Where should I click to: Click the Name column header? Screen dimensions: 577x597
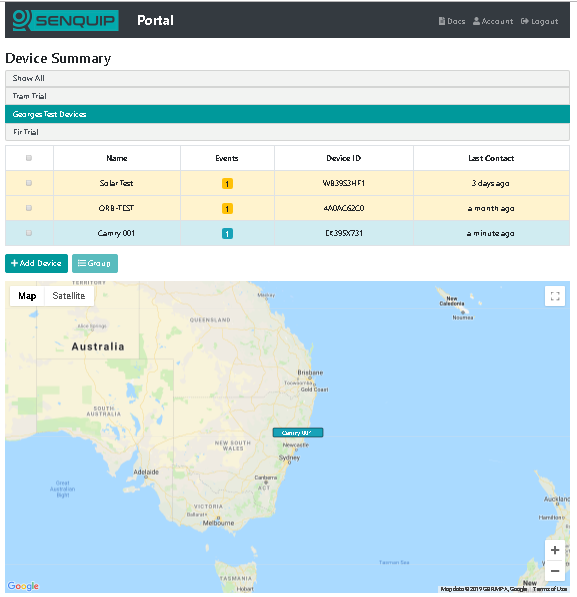click(x=117, y=158)
